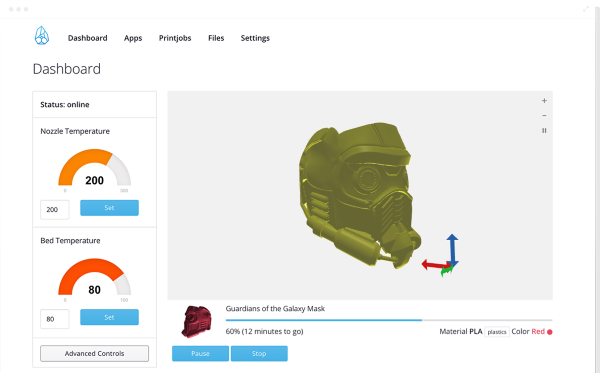Set the nozzle temperature
Image resolution: width=600 pixels, height=373 pixels.
point(109,208)
